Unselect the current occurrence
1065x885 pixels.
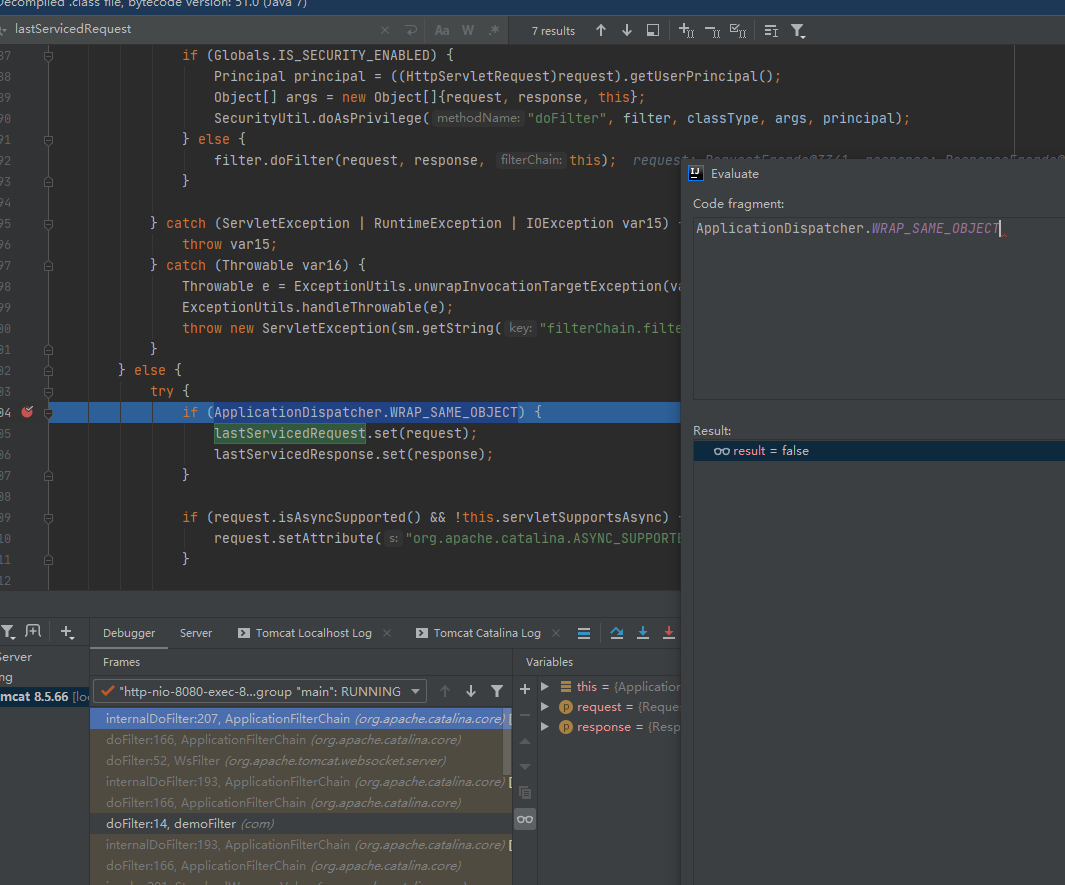[712, 30]
